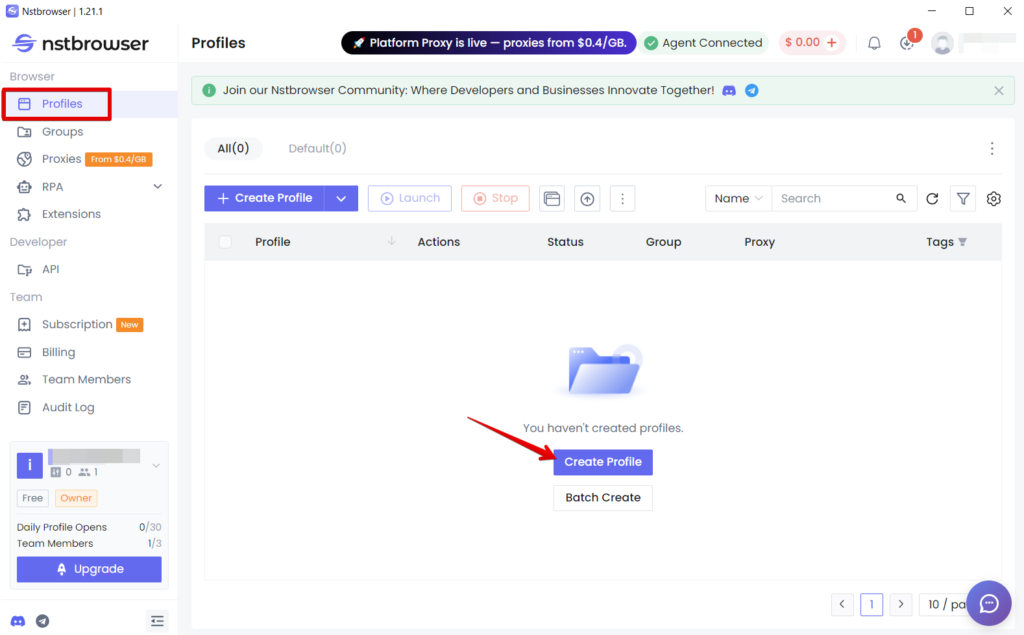Click the center Create Profile button
The image size is (1024, 635).
click(603, 462)
